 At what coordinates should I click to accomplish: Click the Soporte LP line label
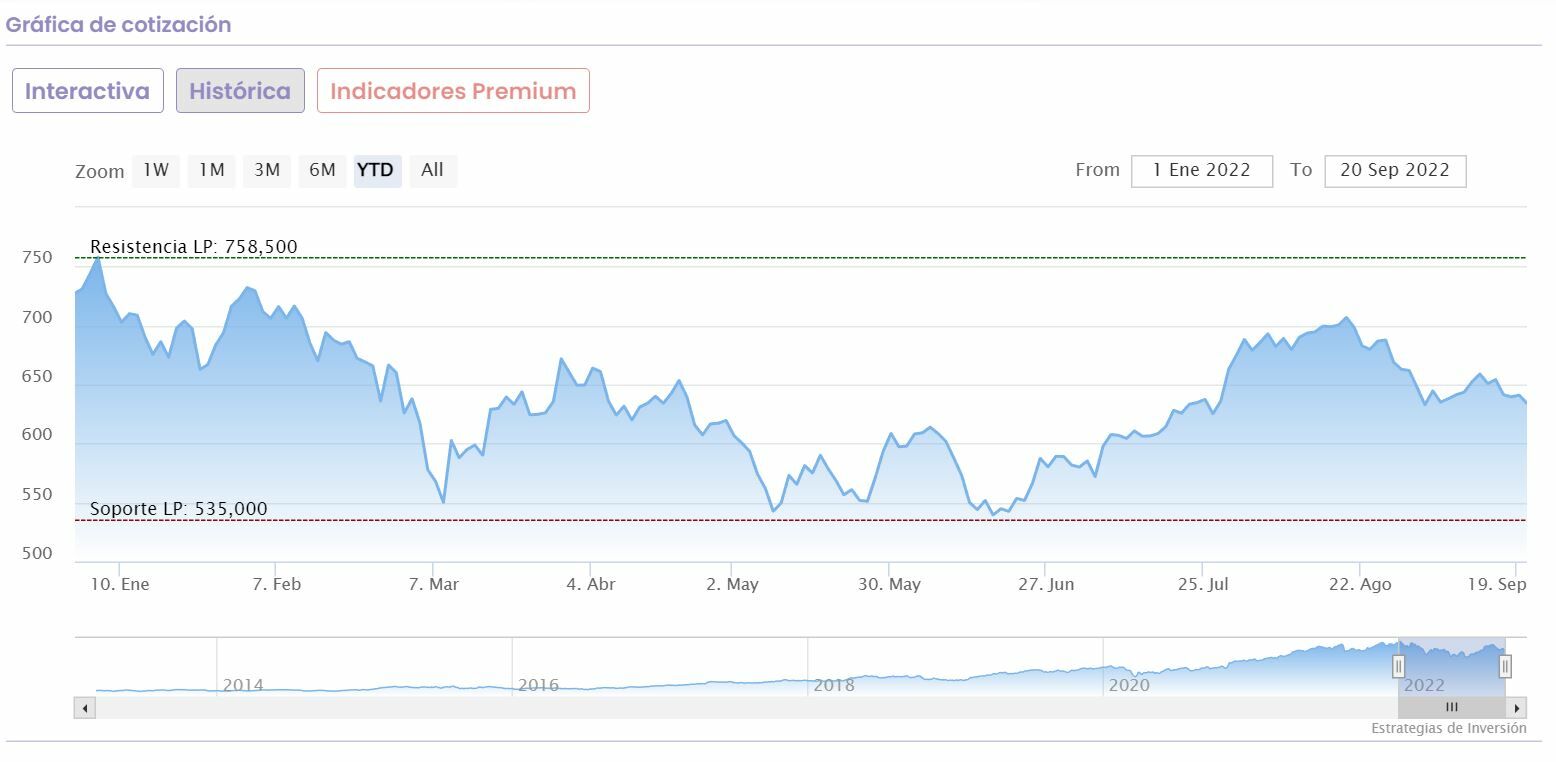click(x=178, y=509)
